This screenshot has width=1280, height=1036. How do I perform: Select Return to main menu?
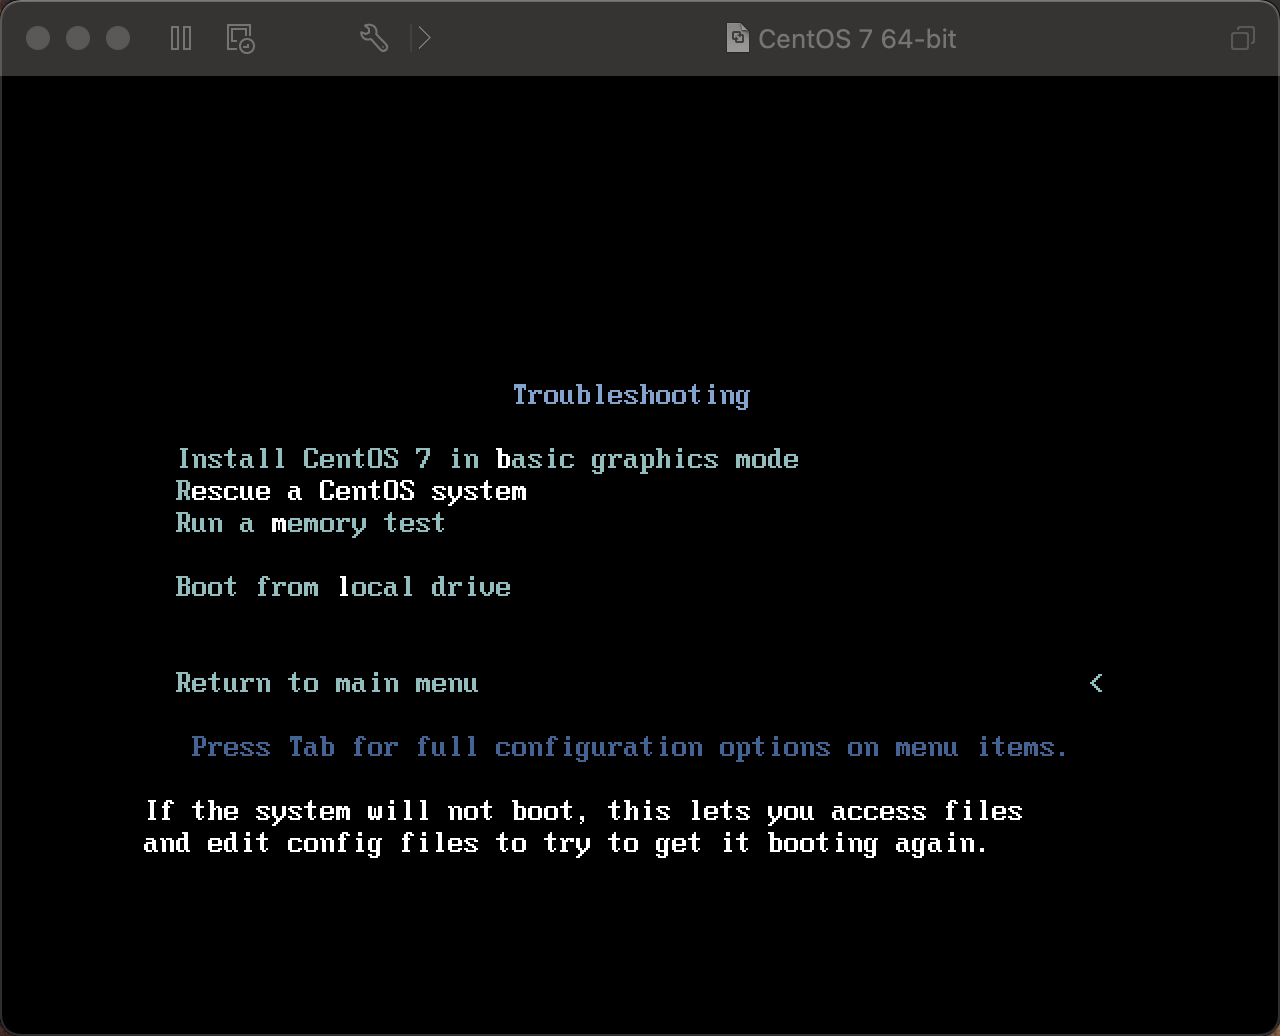(327, 683)
